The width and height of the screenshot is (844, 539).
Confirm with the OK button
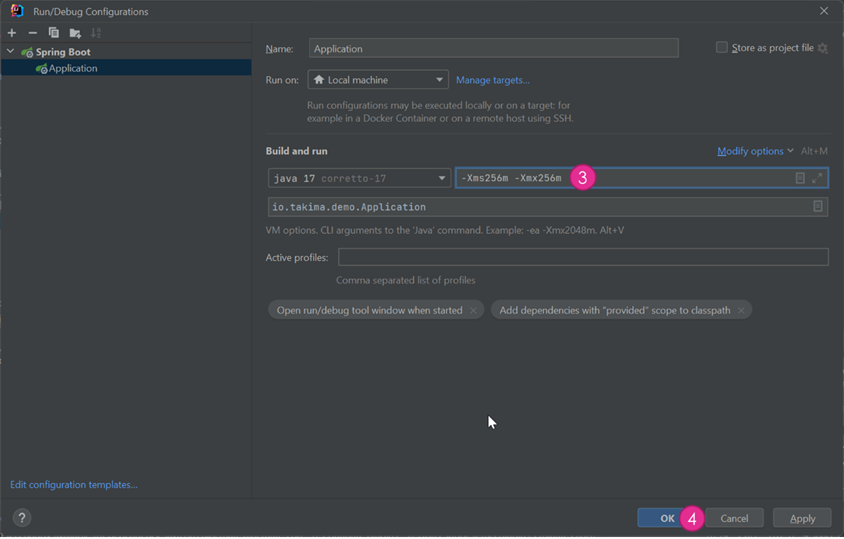(667, 519)
